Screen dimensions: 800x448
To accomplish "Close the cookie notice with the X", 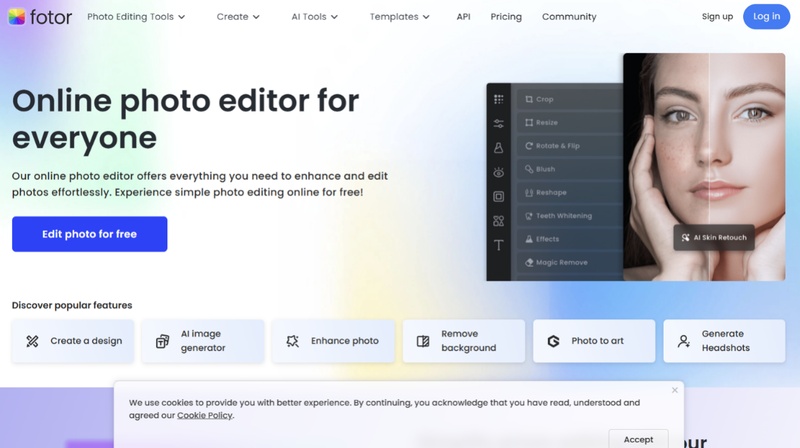I will [x=675, y=390].
